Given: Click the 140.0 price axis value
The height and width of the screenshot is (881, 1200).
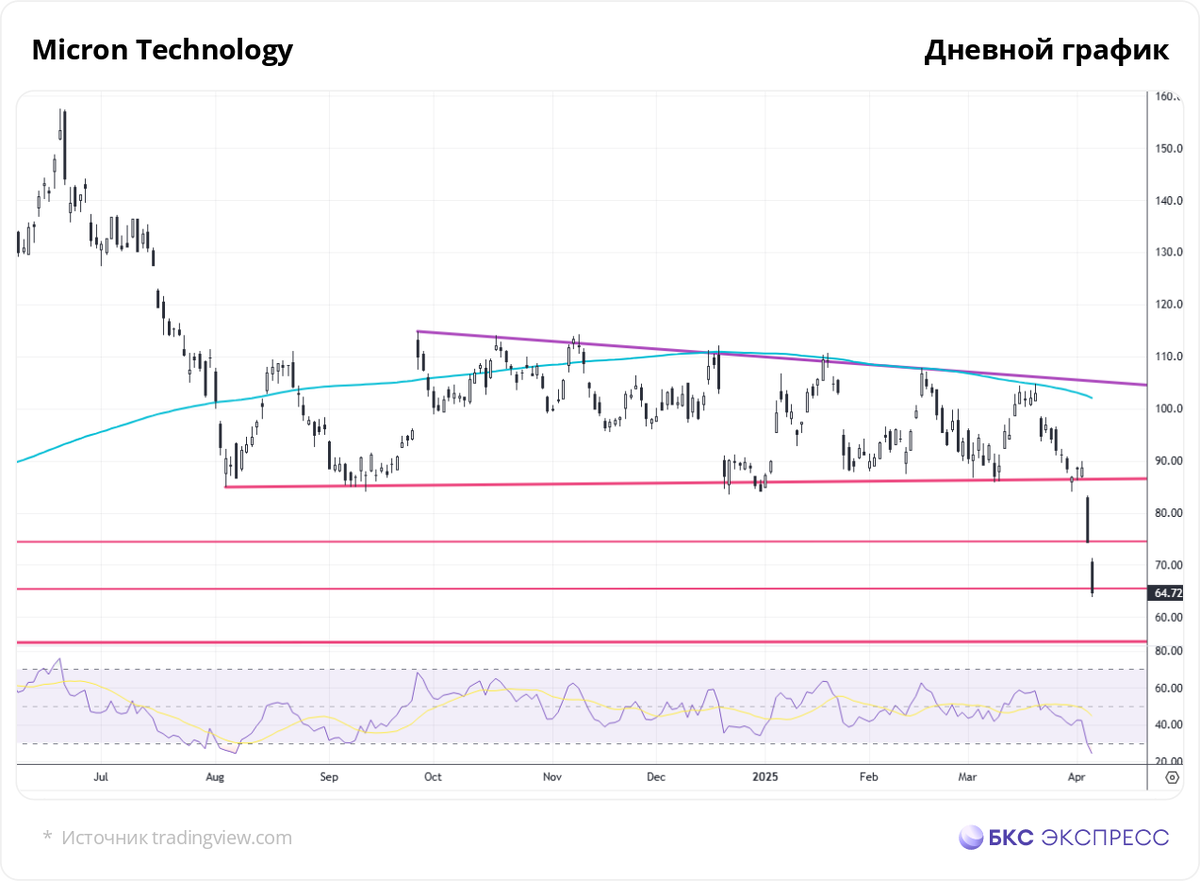Looking at the screenshot, I should 1169,201.
